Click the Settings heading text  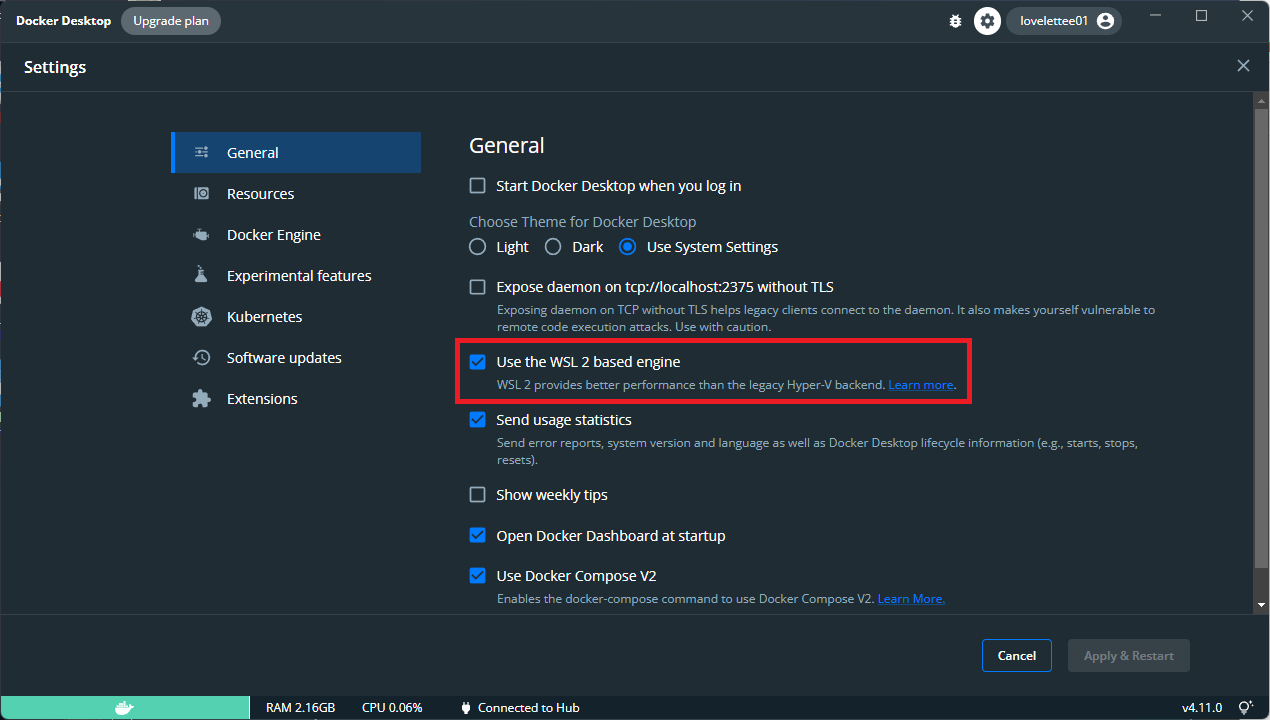(55, 67)
